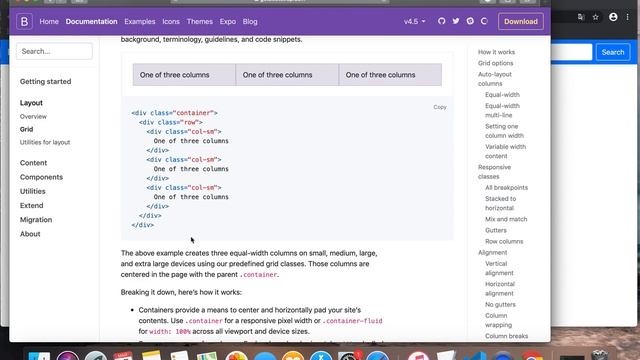Click the first 'One of three columns' cell
The height and width of the screenshot is (360, 640).
click(184, 75)
